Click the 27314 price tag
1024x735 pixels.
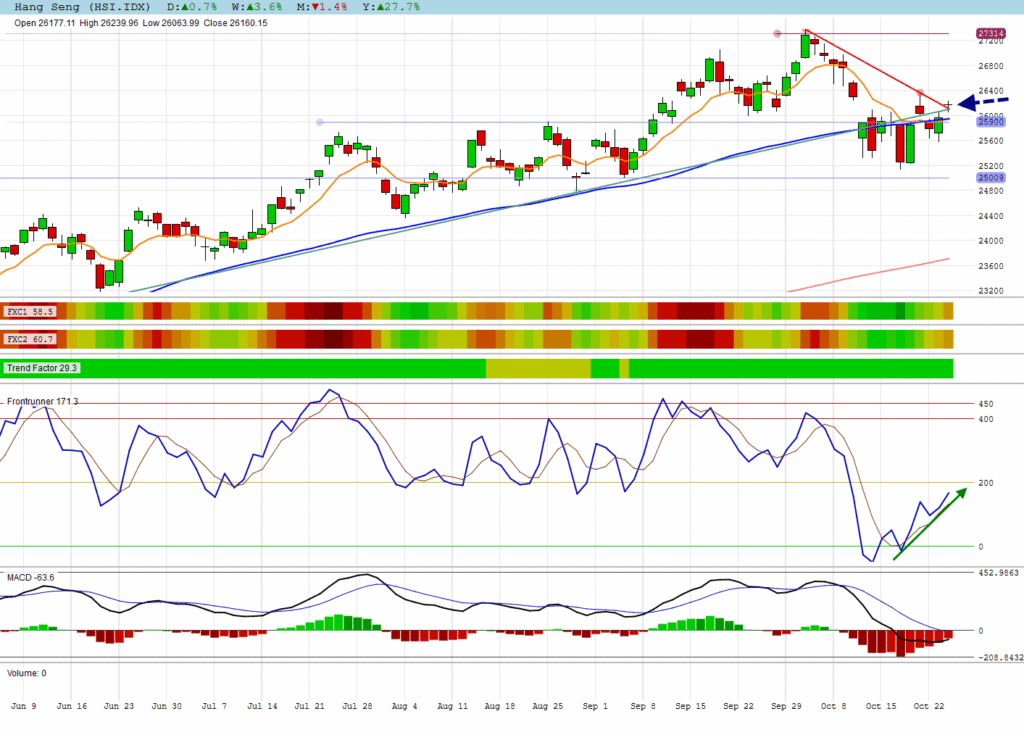pos(991,34)
